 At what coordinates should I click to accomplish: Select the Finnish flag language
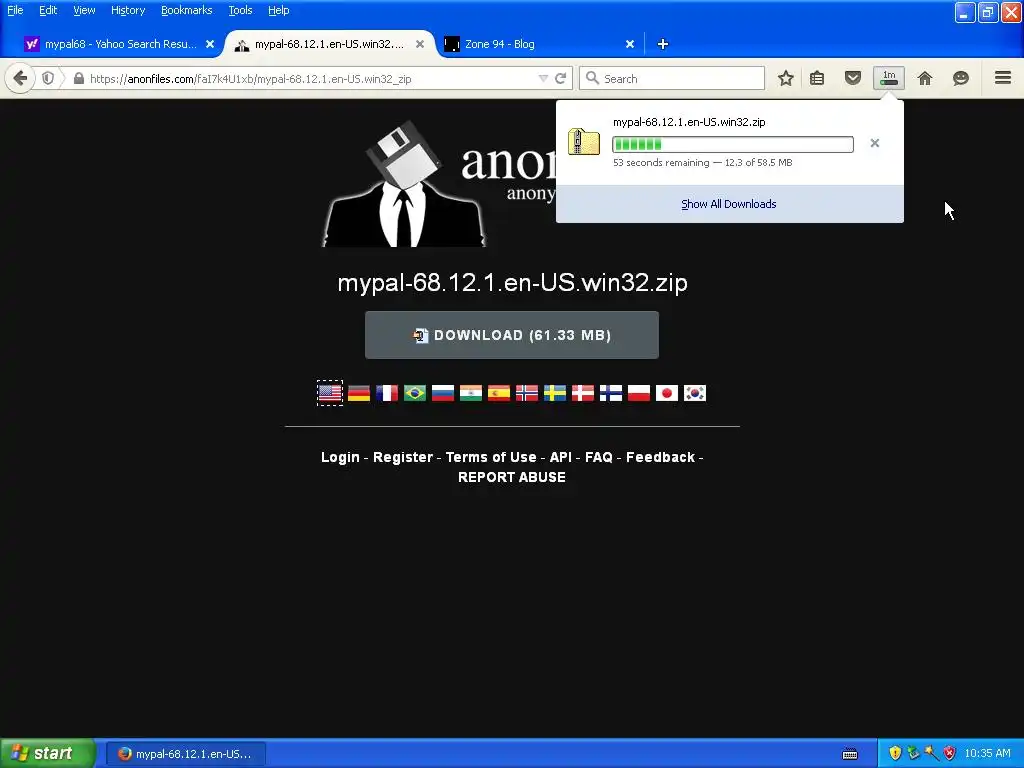pos(611,393)
